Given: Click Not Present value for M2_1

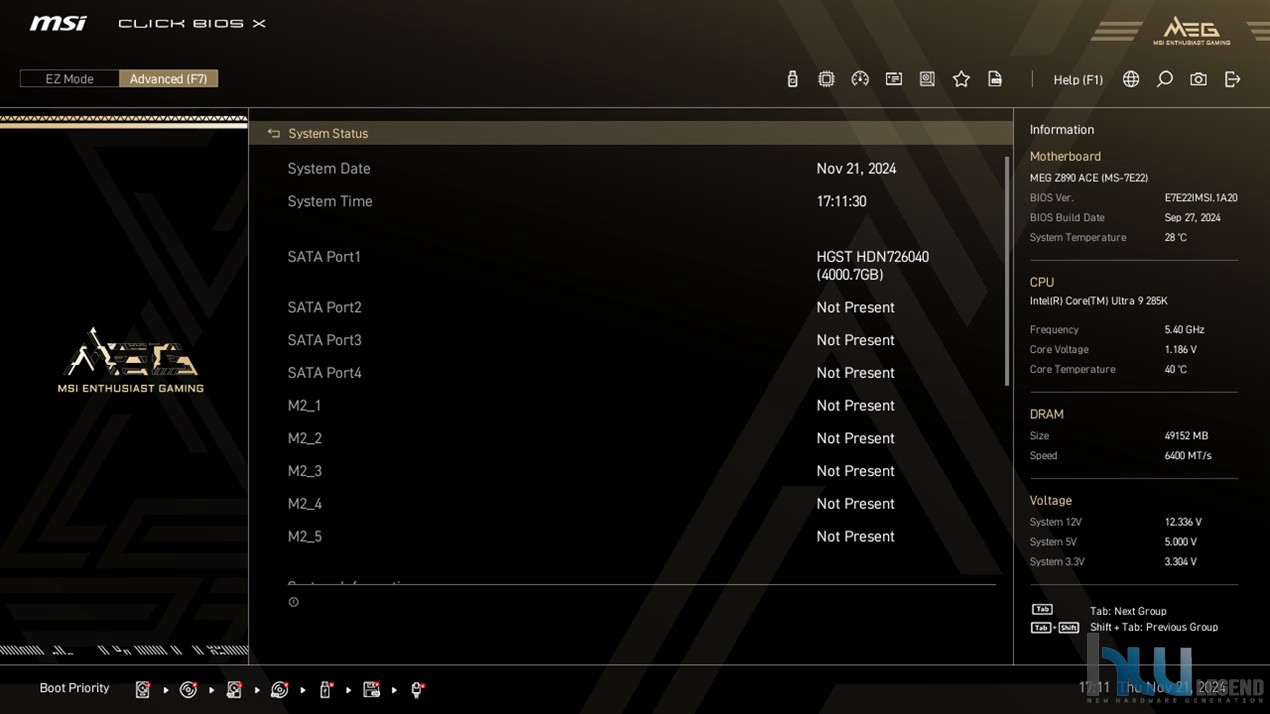Looking at the screenshot, I should [855, 406].
